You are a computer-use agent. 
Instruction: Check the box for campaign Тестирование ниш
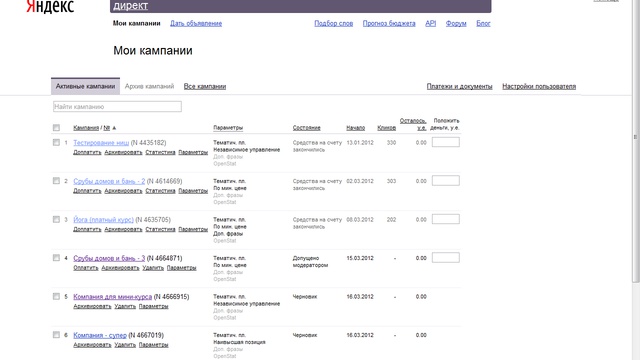click(56, 142)
